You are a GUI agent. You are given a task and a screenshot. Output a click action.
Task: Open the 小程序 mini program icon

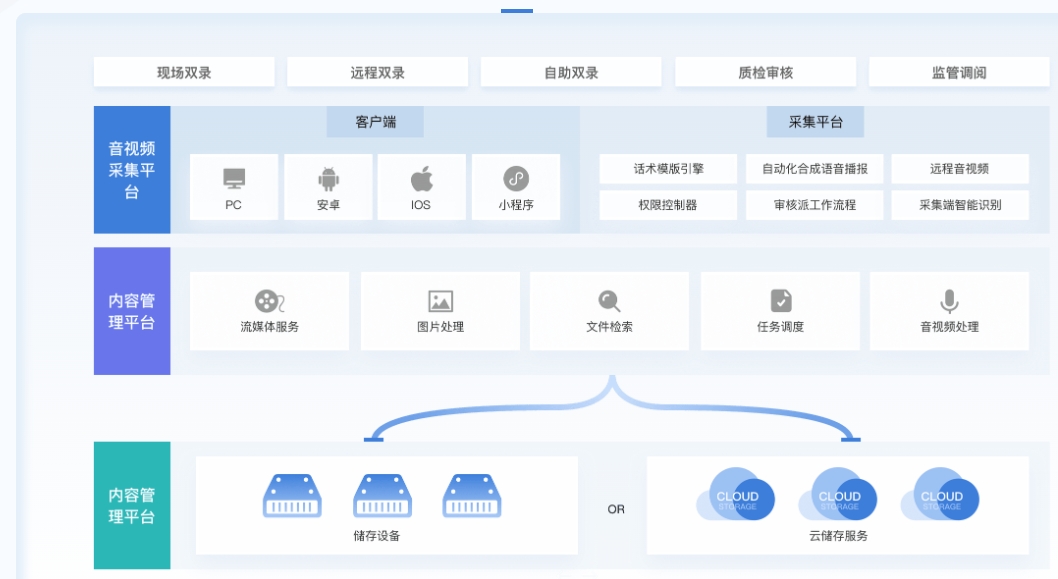click(x=516, y=179)
